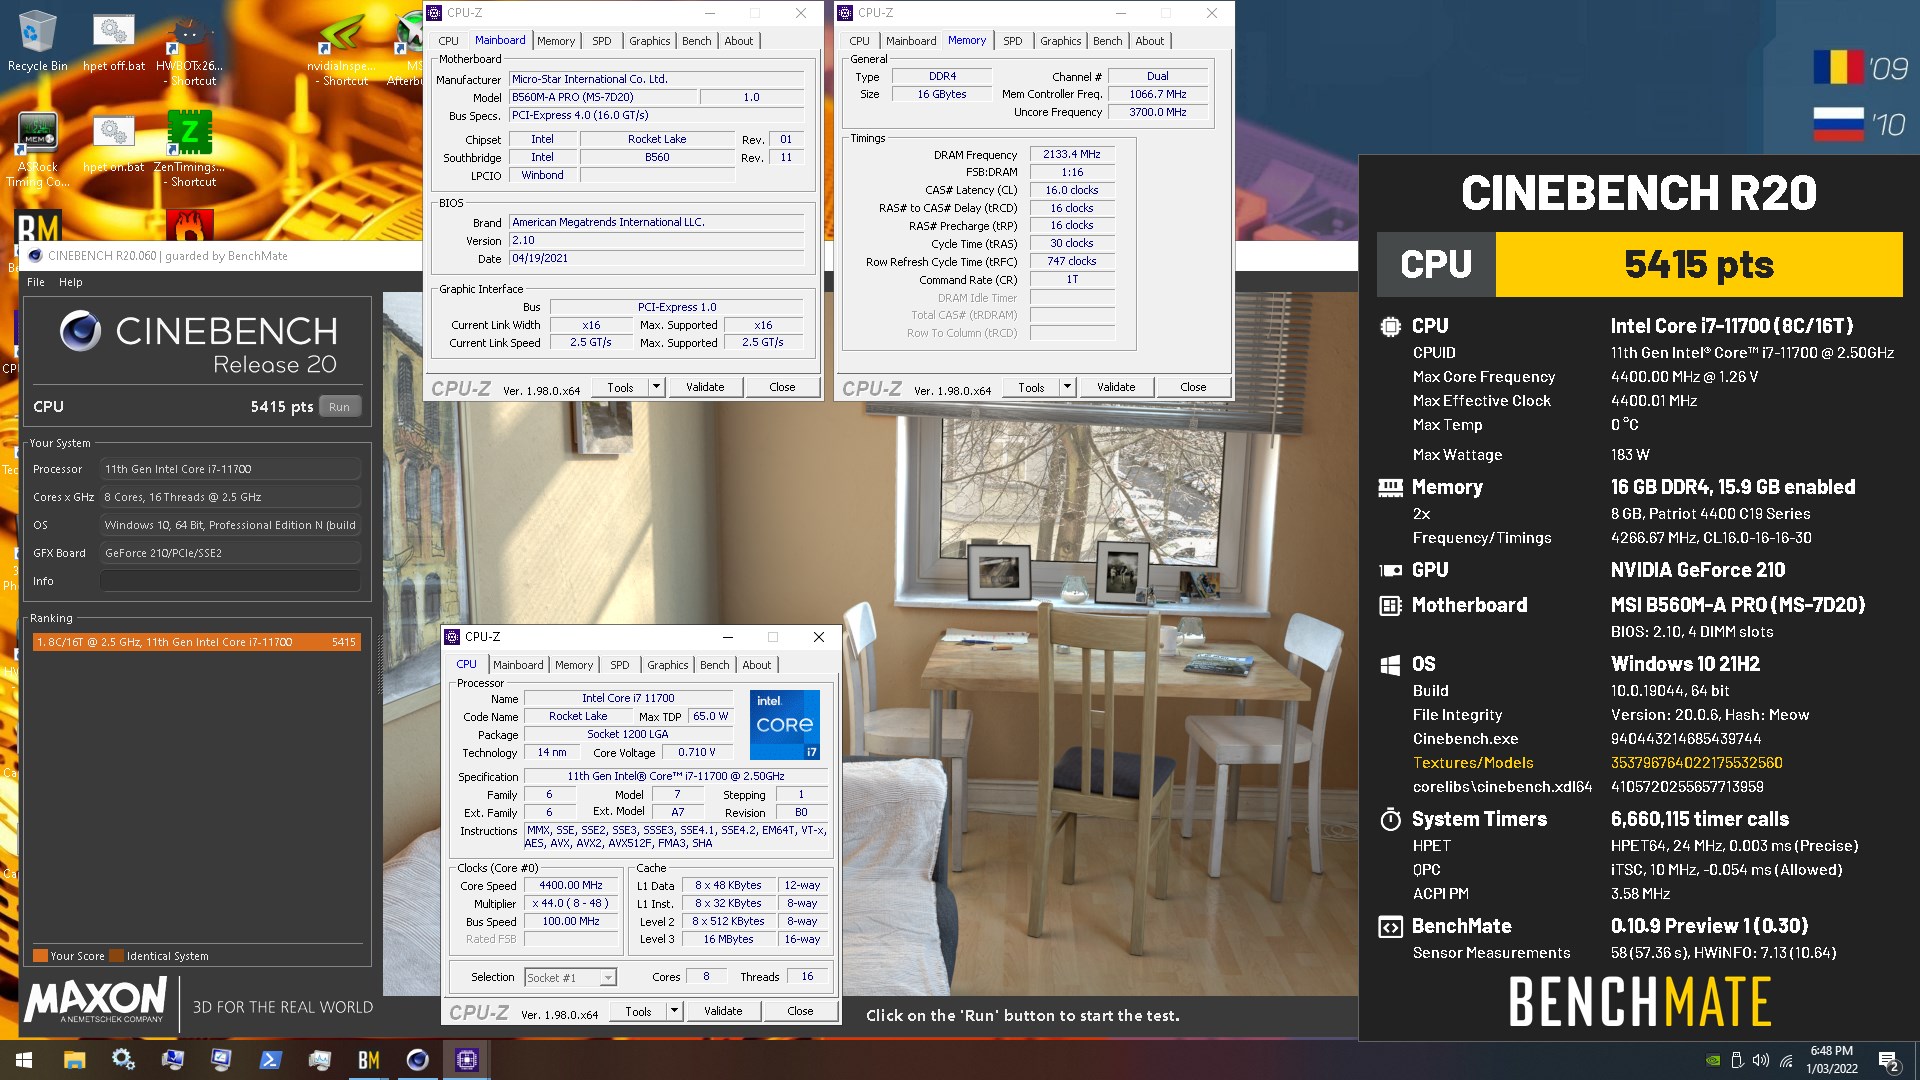Click Close button in bottom CPU-Z window
1920x1080 pixels.
coord(800,1011)
